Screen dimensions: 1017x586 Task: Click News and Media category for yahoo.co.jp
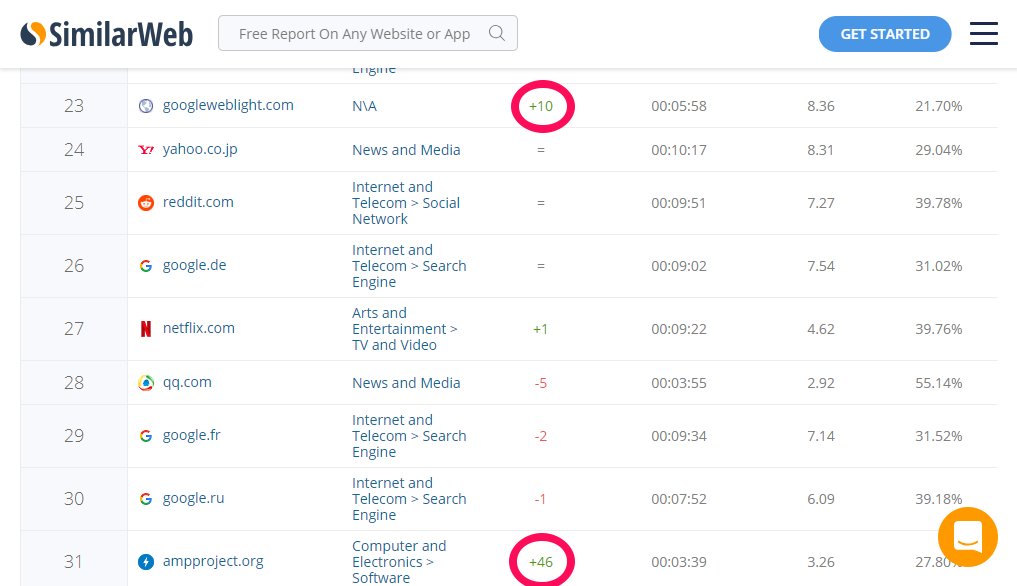pos(406,150)
